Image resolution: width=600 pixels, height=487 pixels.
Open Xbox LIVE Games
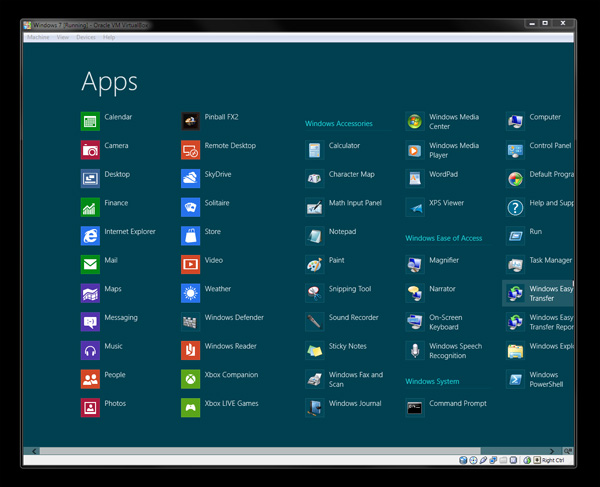(191, 408)
